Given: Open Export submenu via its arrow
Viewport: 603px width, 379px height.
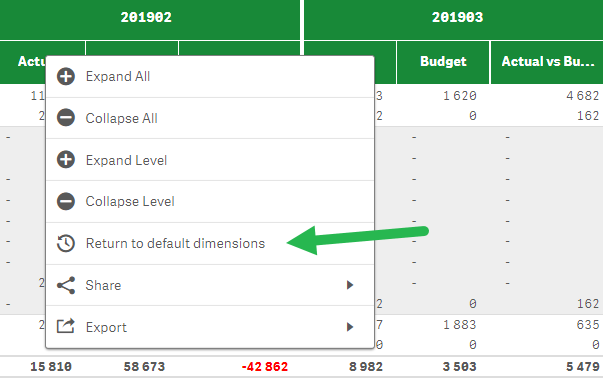Looking at the screenshot, I should 350,327.
